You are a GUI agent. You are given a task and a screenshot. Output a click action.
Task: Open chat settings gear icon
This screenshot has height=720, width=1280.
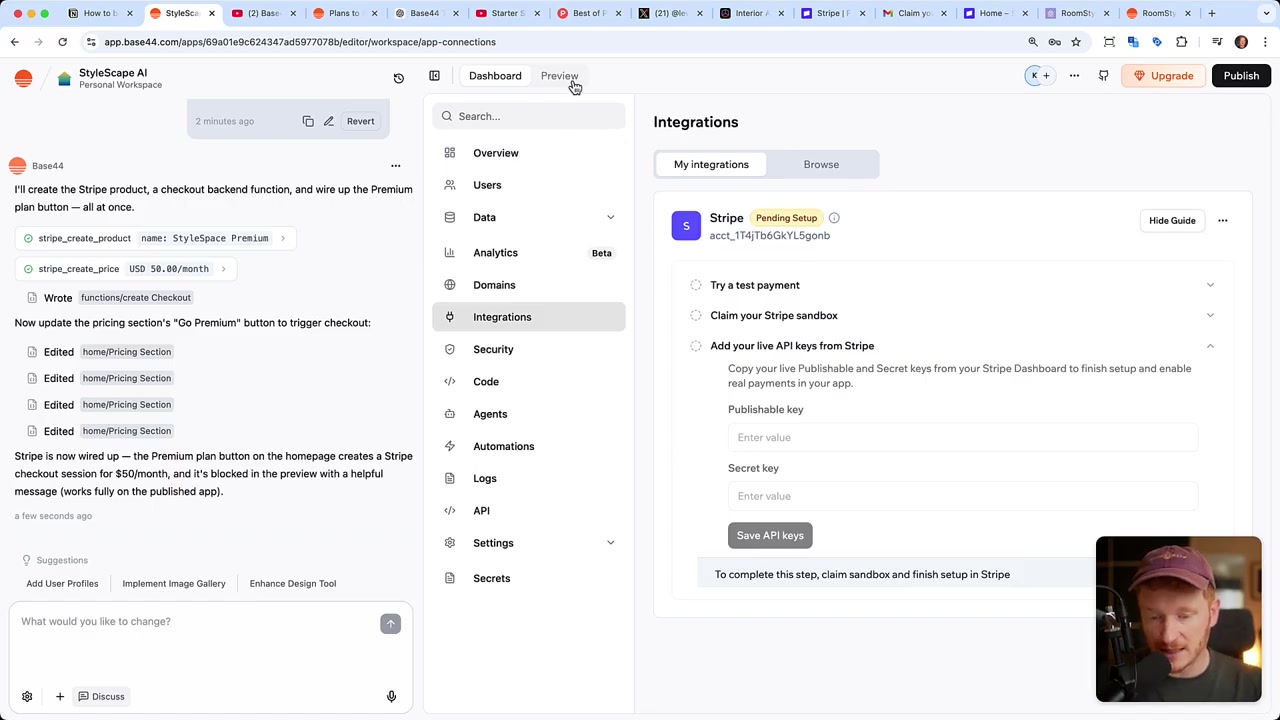click(x=27, y=696)
